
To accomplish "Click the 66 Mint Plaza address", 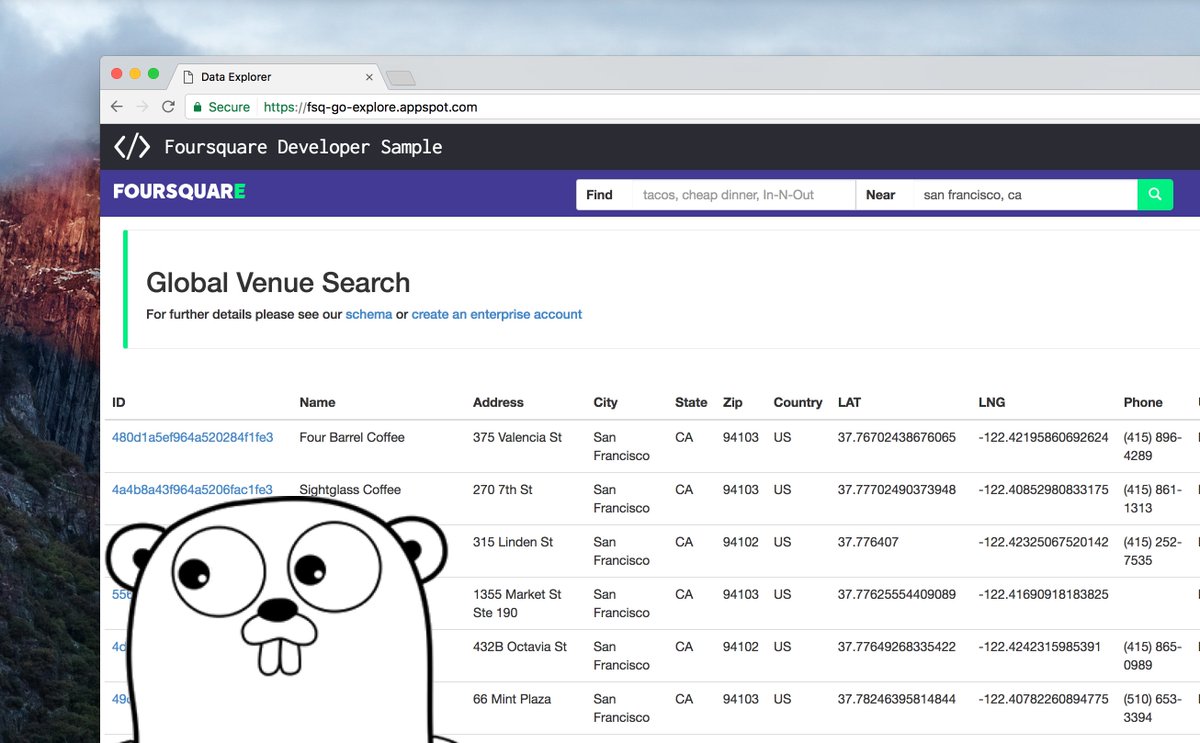I will [x=512, y=698].
